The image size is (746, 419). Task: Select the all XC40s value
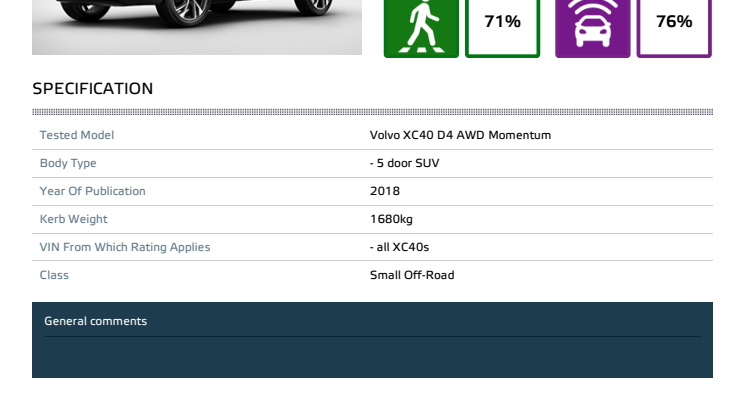tap(399, 247)
